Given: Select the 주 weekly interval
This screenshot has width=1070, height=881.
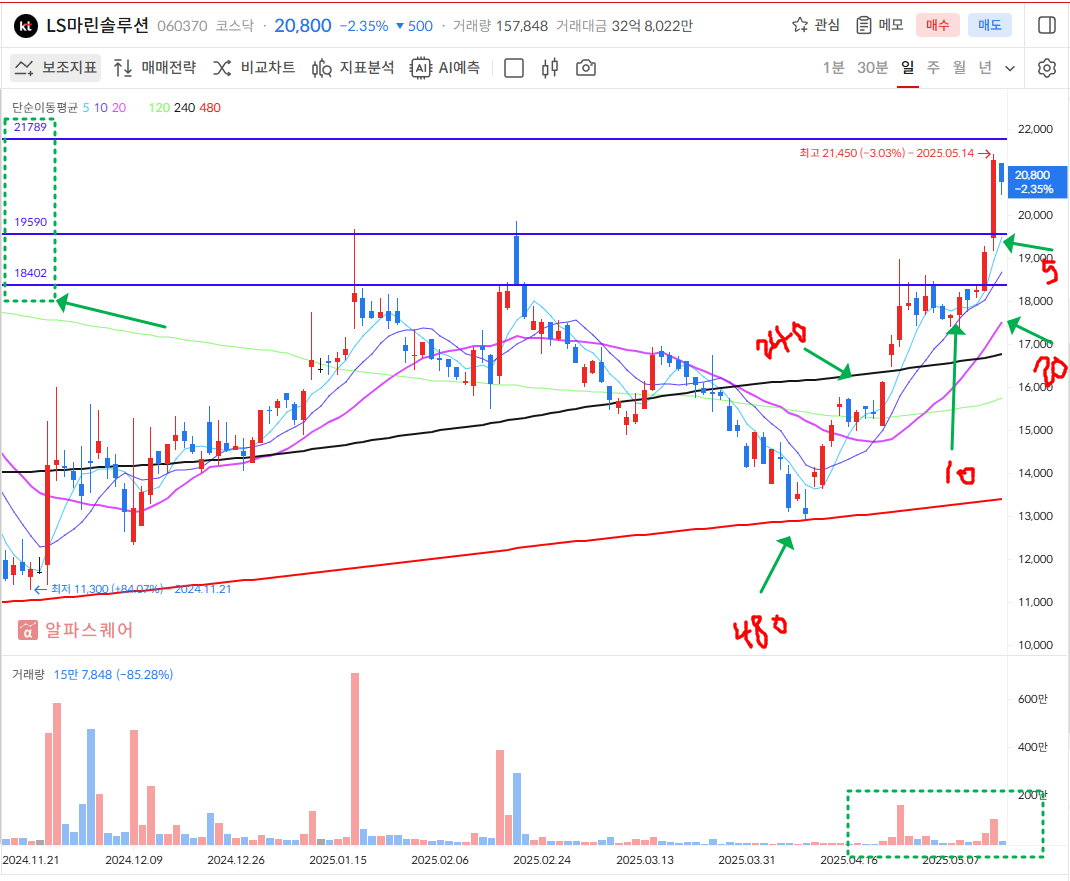Looking at the screenshot, I should pyautogui.click(x=934, y=68).
